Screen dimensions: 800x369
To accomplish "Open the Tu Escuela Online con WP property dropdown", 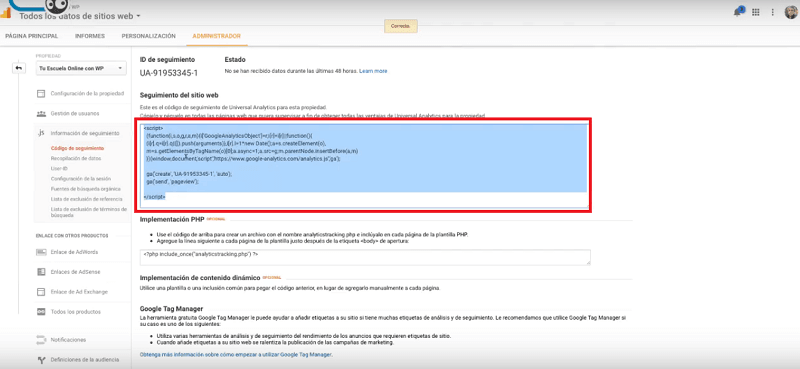I will 81,68.
